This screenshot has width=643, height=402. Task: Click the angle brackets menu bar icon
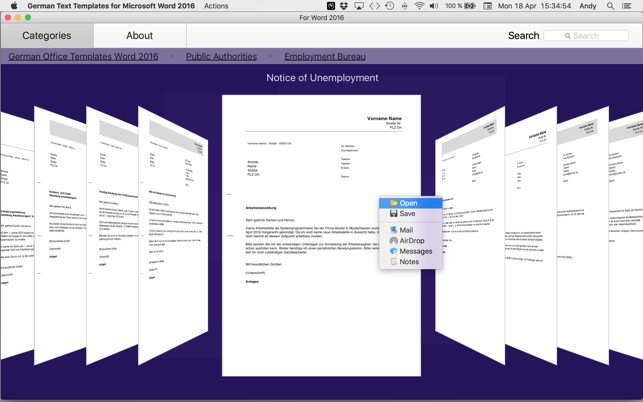[374, 6]
